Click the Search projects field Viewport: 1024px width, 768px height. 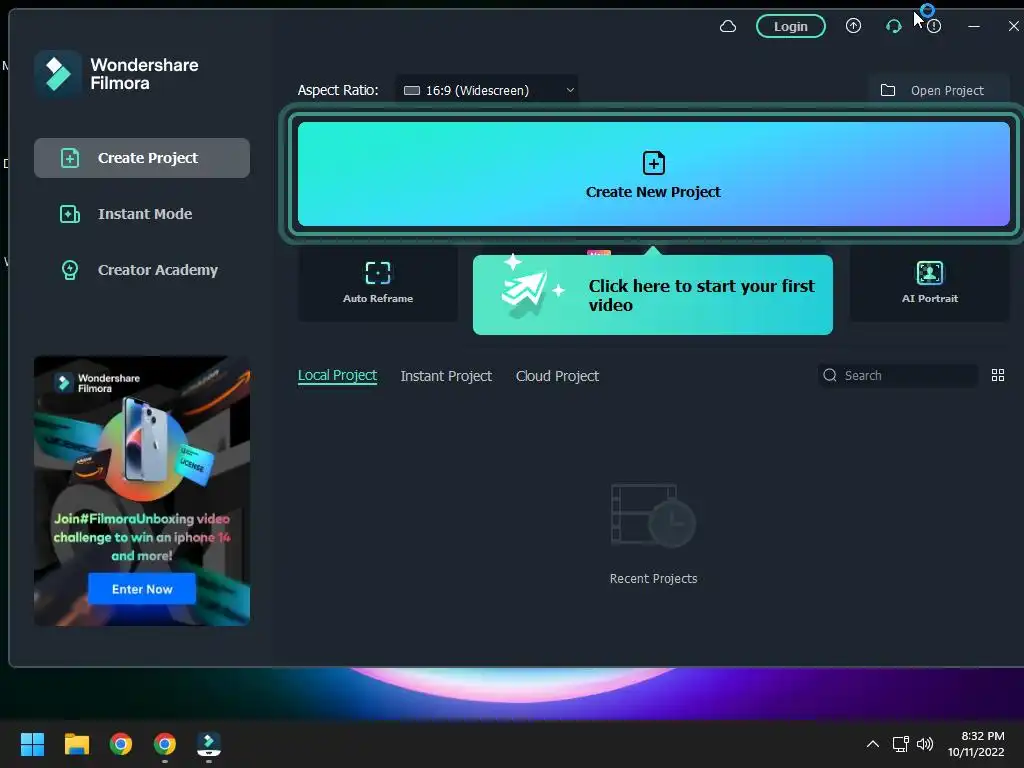click(x=898, y=375)
